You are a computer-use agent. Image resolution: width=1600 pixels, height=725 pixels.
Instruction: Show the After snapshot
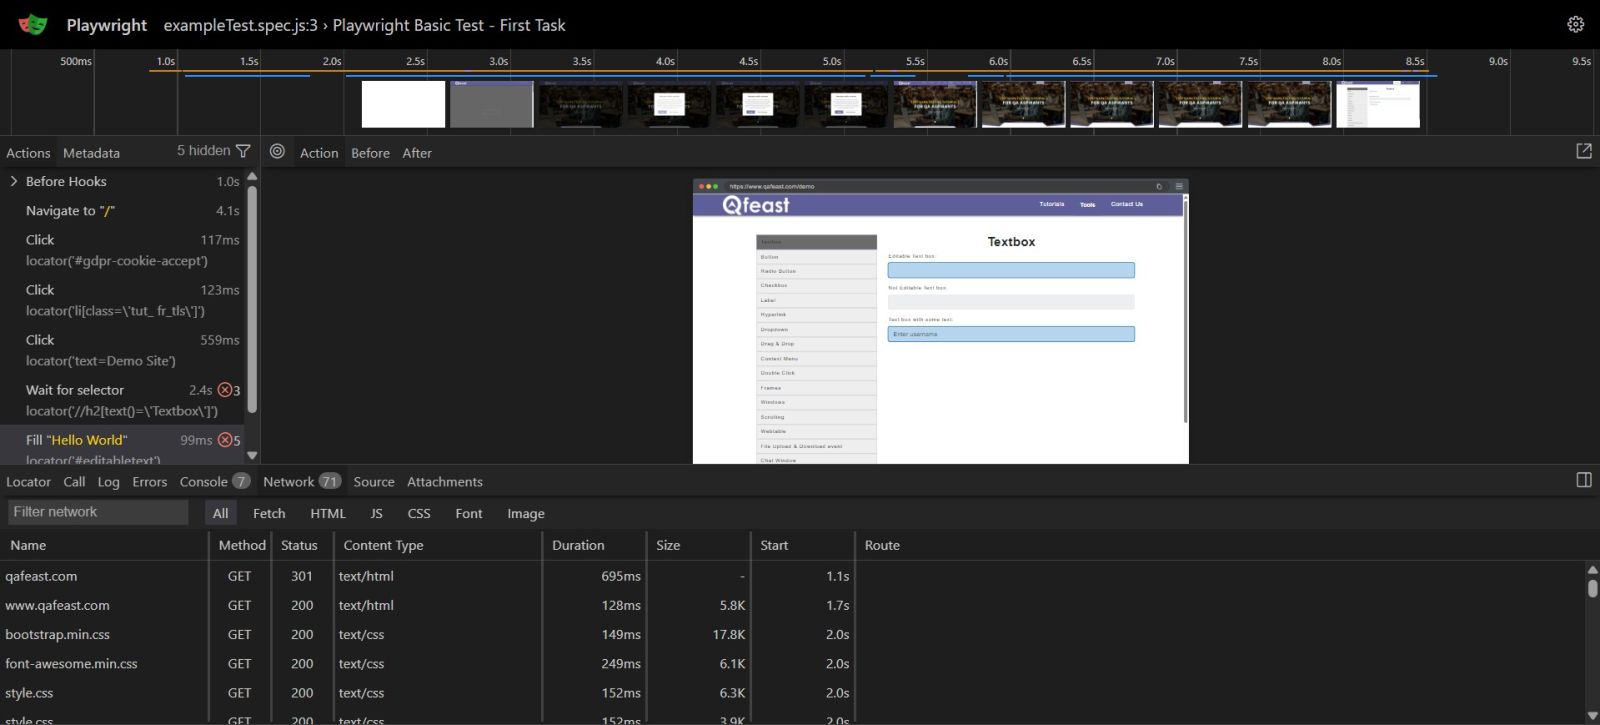tap(417, 153)
